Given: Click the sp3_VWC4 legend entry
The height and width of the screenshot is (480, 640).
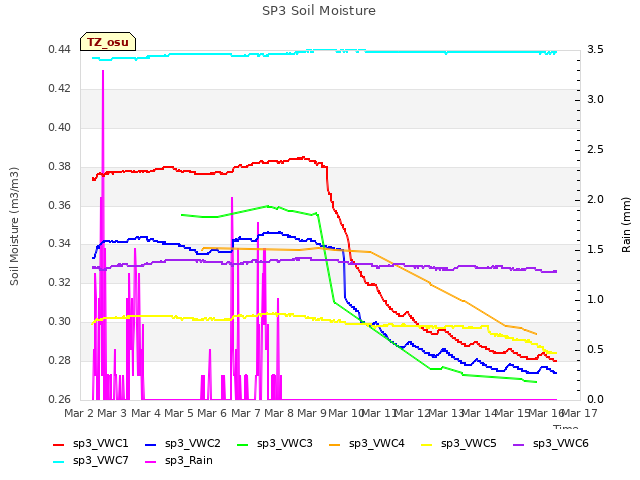Looking at the screenshot, I should point(367,444).
